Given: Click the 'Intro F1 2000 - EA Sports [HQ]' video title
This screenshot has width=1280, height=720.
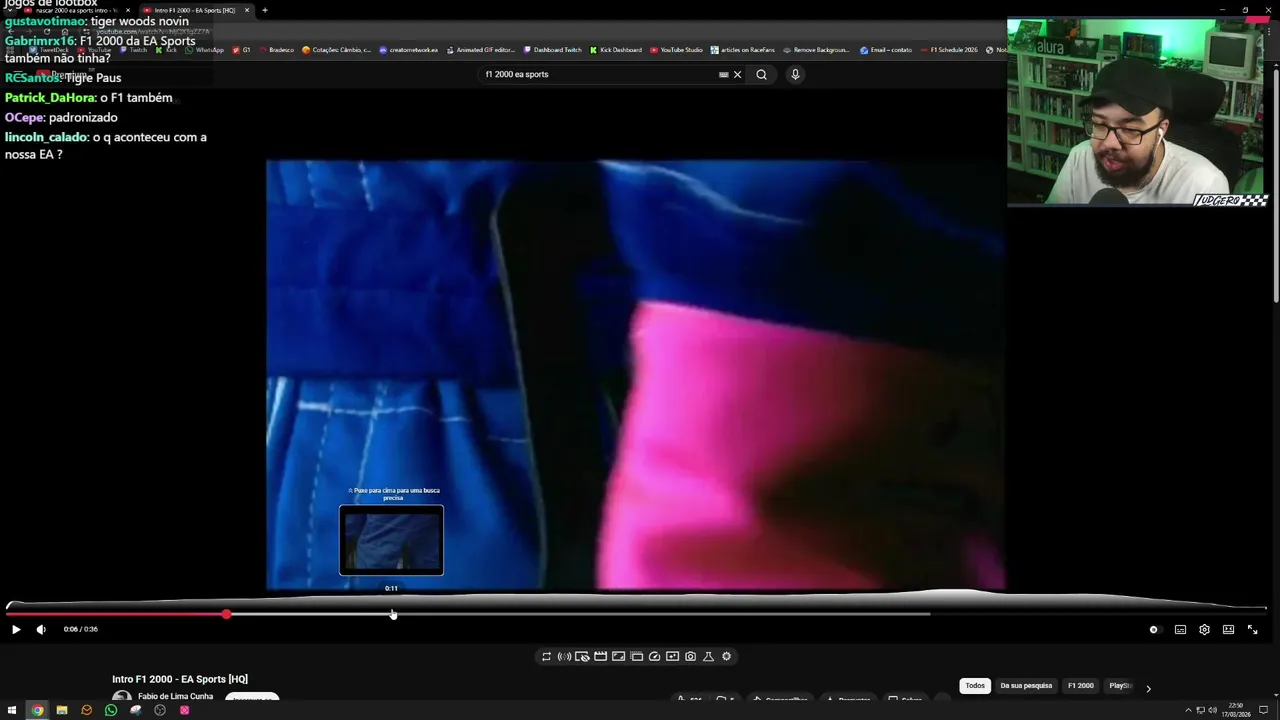Looking at the screenshot, I should 180,679.
